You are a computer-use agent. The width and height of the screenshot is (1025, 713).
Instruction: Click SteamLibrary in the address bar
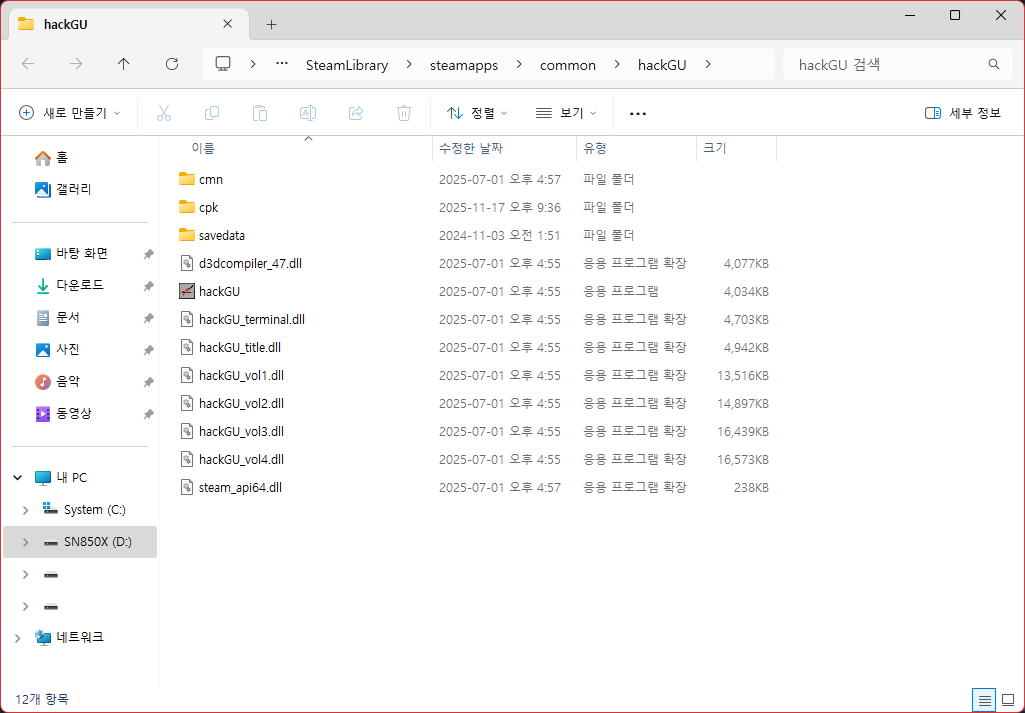coord(347,65)
